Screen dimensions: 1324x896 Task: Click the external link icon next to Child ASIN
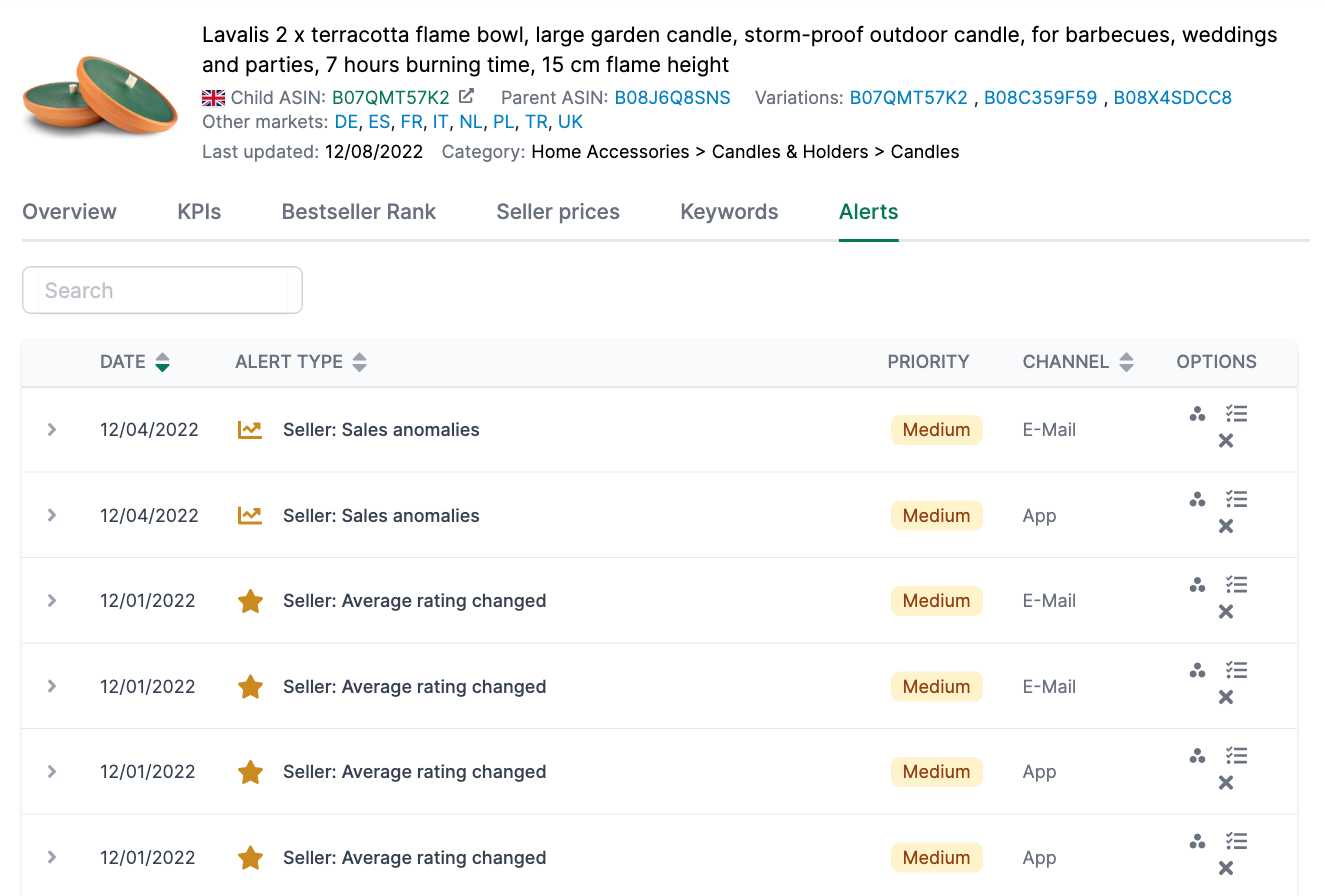coord(466,98)
